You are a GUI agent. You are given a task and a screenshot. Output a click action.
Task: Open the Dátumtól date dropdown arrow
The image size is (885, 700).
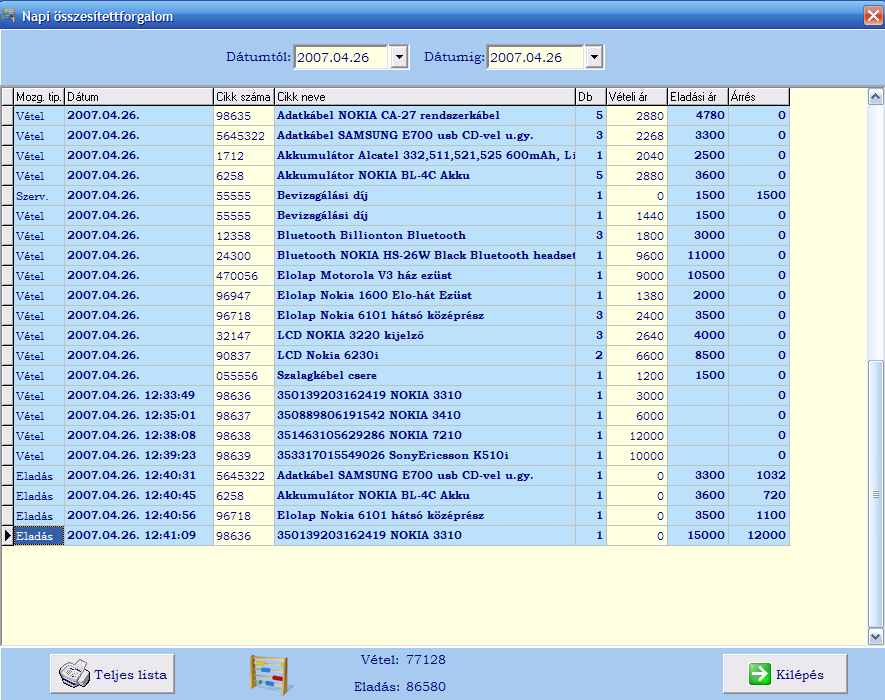pos(399,57)
